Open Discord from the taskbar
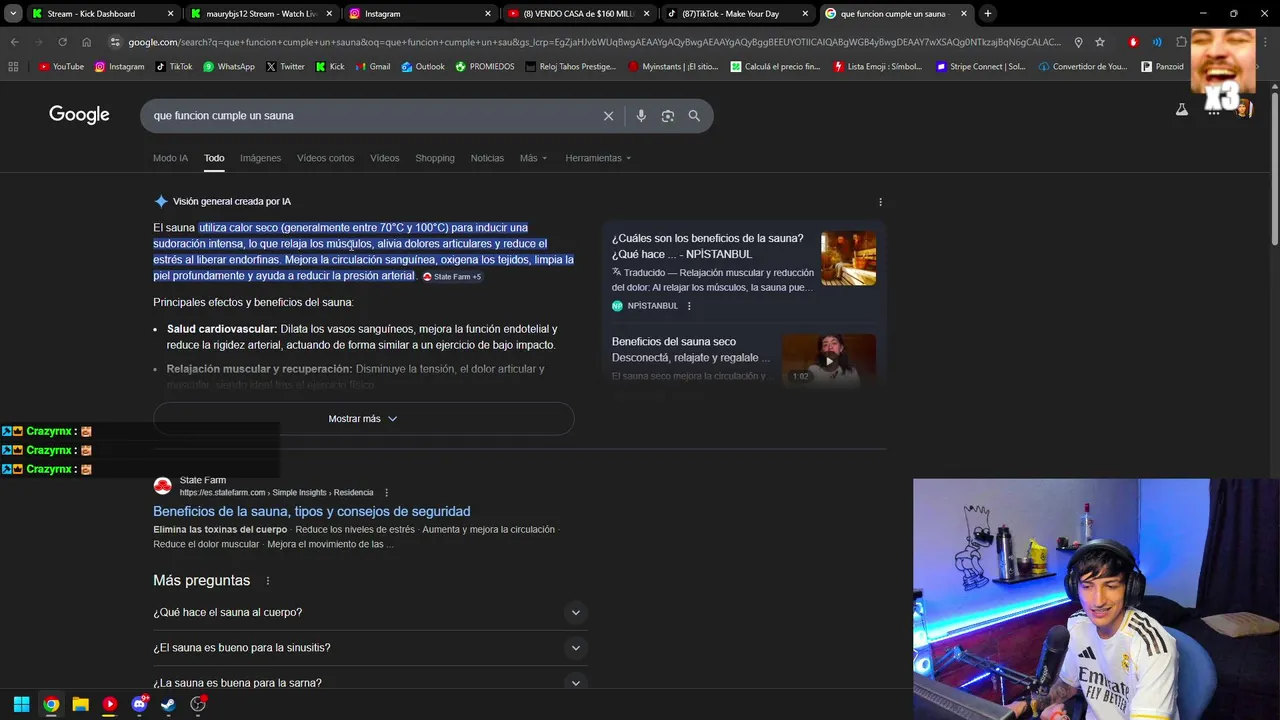1280x720 pixels. [139, 704]
